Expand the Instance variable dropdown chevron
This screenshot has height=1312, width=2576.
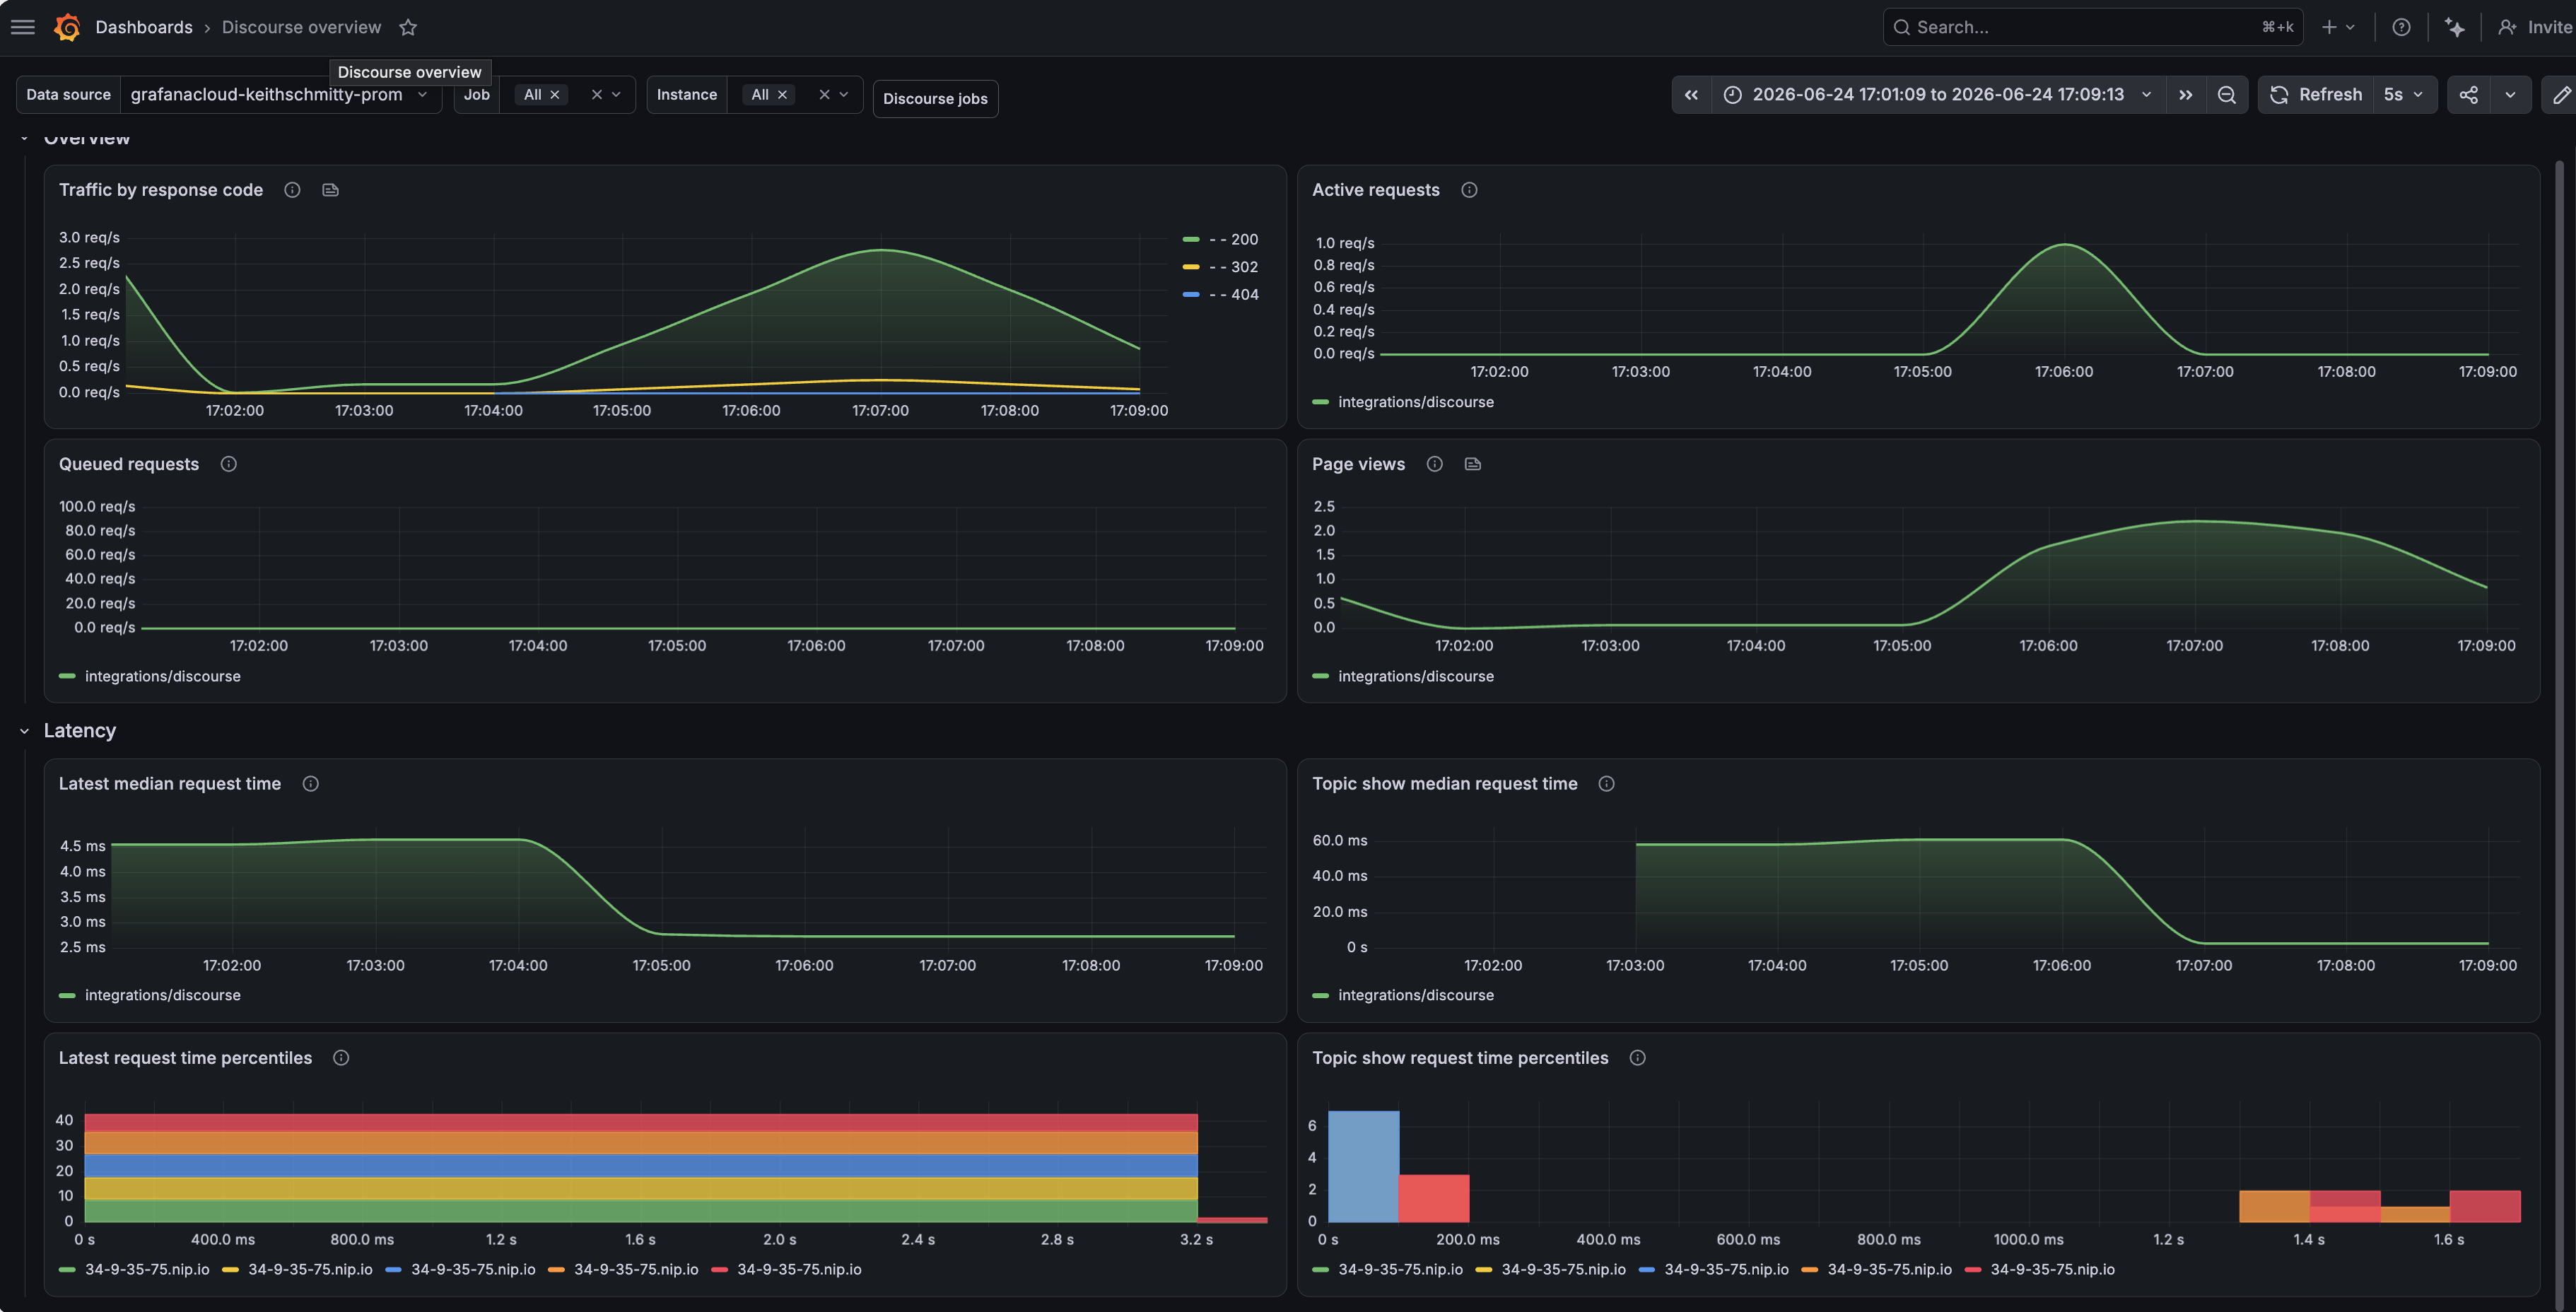tap(844, 94)
